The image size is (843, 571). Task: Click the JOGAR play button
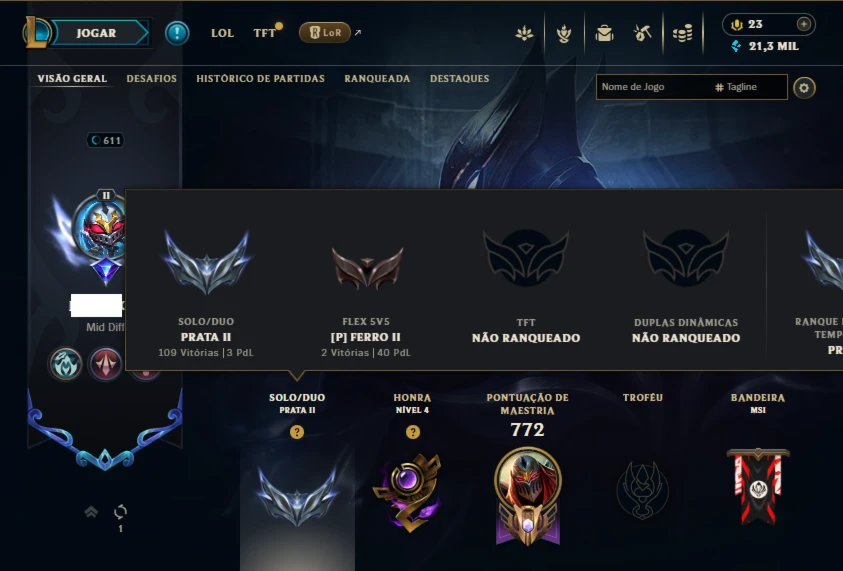[x=97, y=33]
